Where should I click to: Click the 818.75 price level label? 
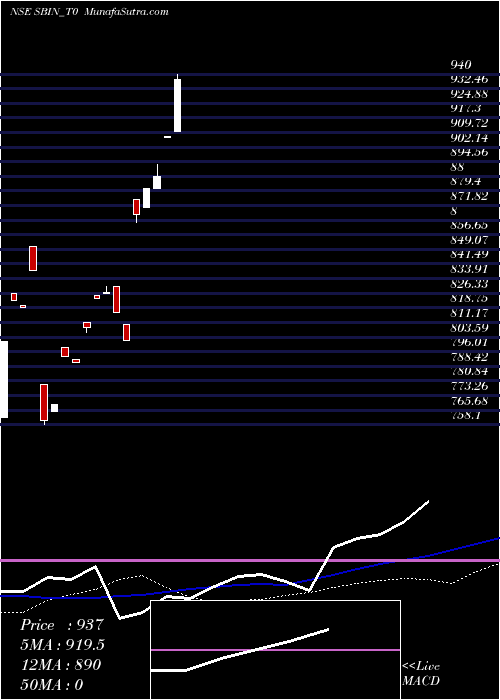click(469, 298)
